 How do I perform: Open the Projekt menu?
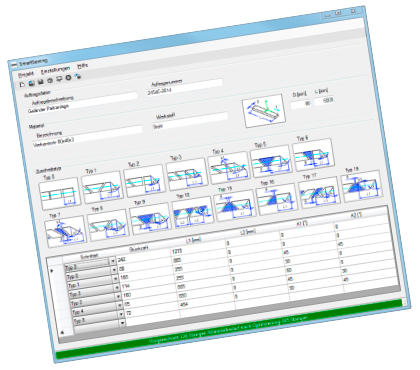pyautogui.click(x=26, y=74)
